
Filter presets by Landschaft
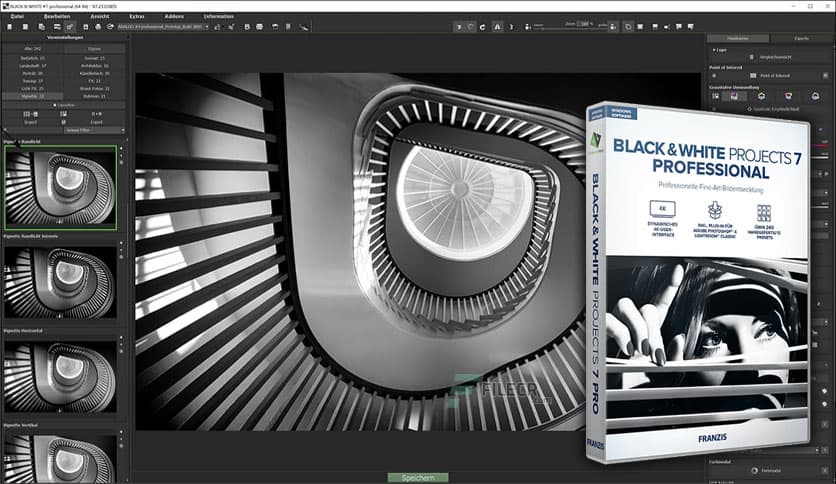(x=33, y=66)
